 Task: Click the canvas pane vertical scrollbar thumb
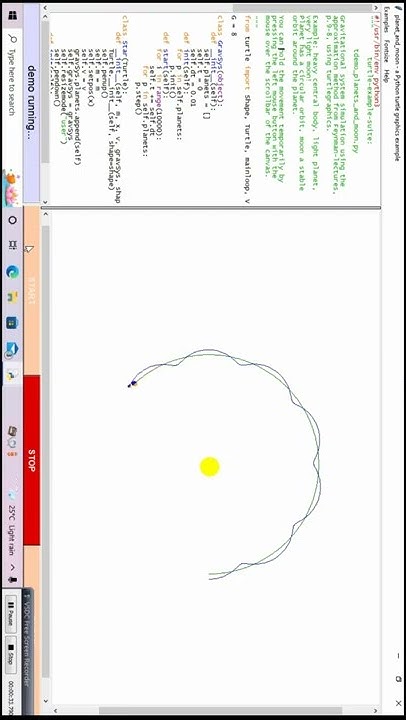pos(220,710)
